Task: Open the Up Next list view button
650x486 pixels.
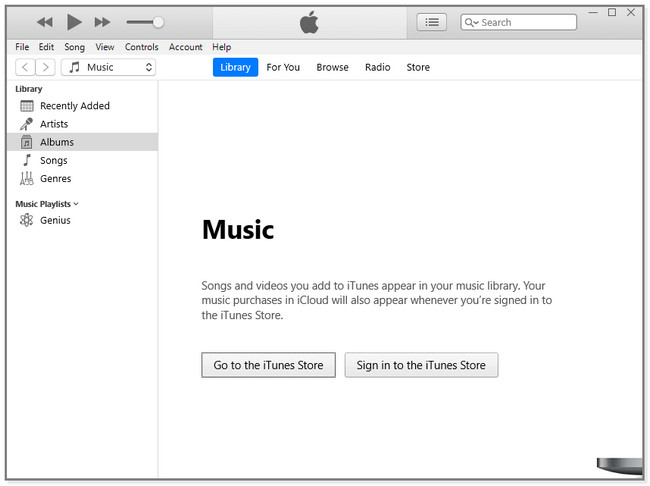Action: (x=432, y=22)
